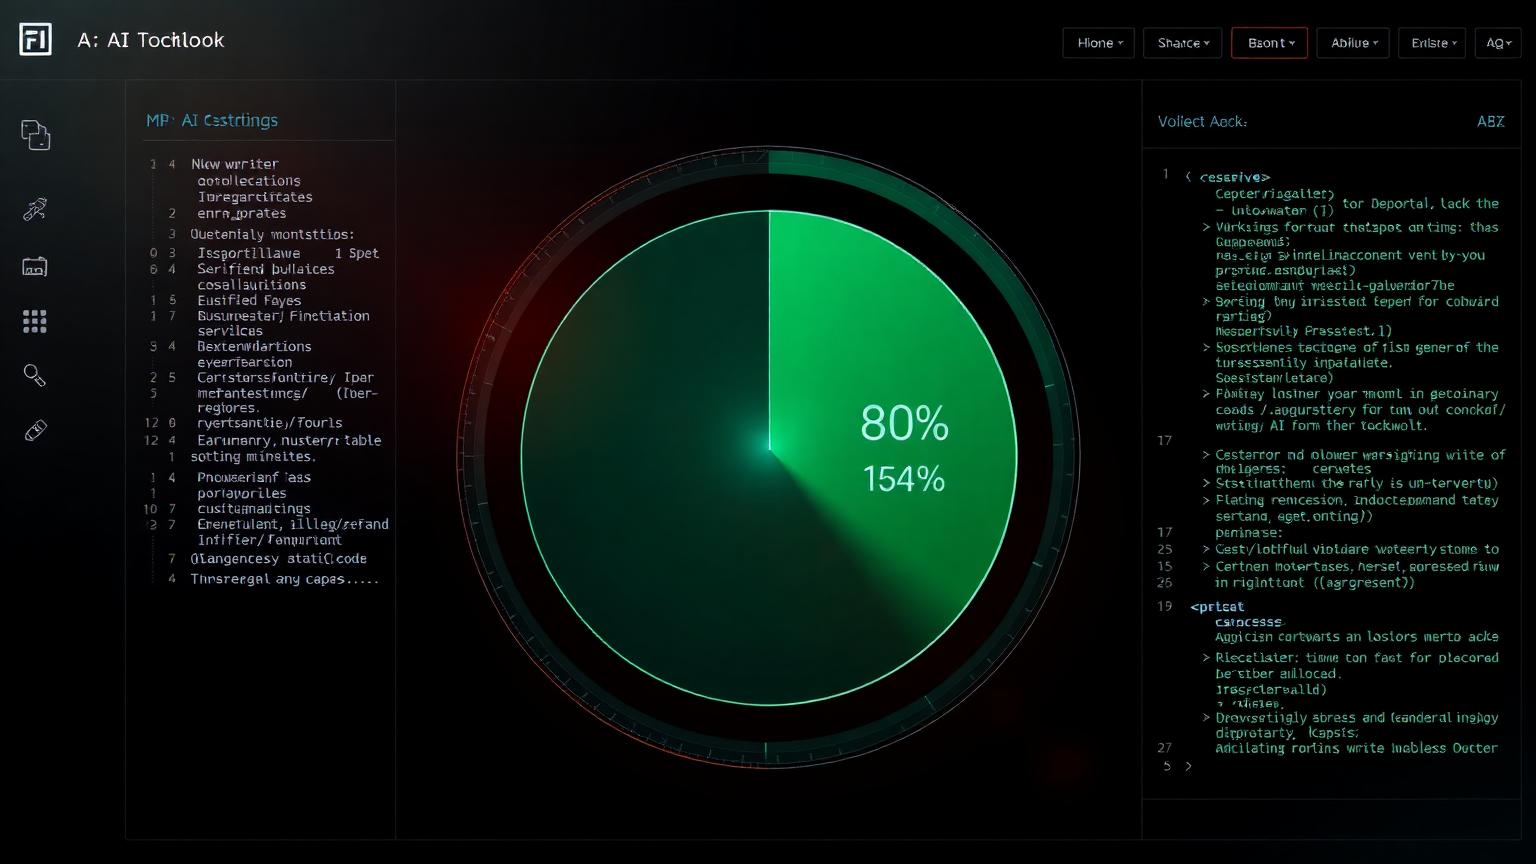
Task: Click the 154% value on the chart
Action: pyautogui.click(x=903, y=479)
